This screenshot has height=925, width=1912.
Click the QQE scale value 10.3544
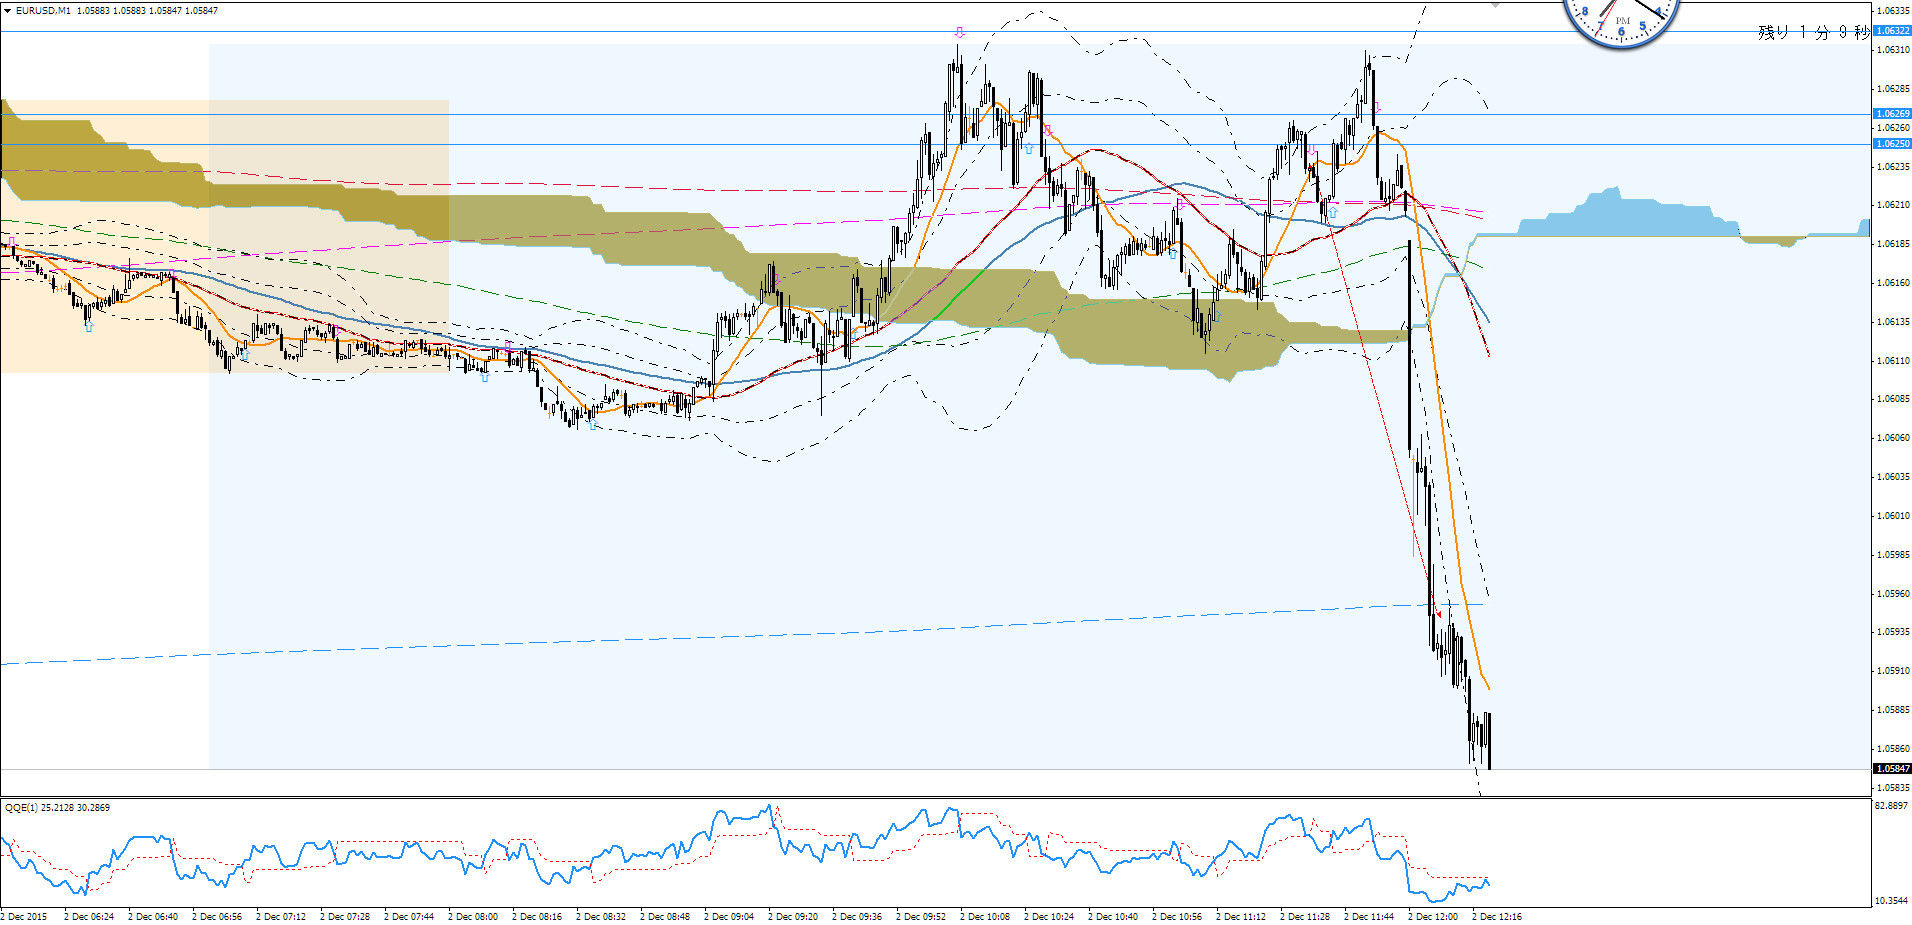(1891, 901)
